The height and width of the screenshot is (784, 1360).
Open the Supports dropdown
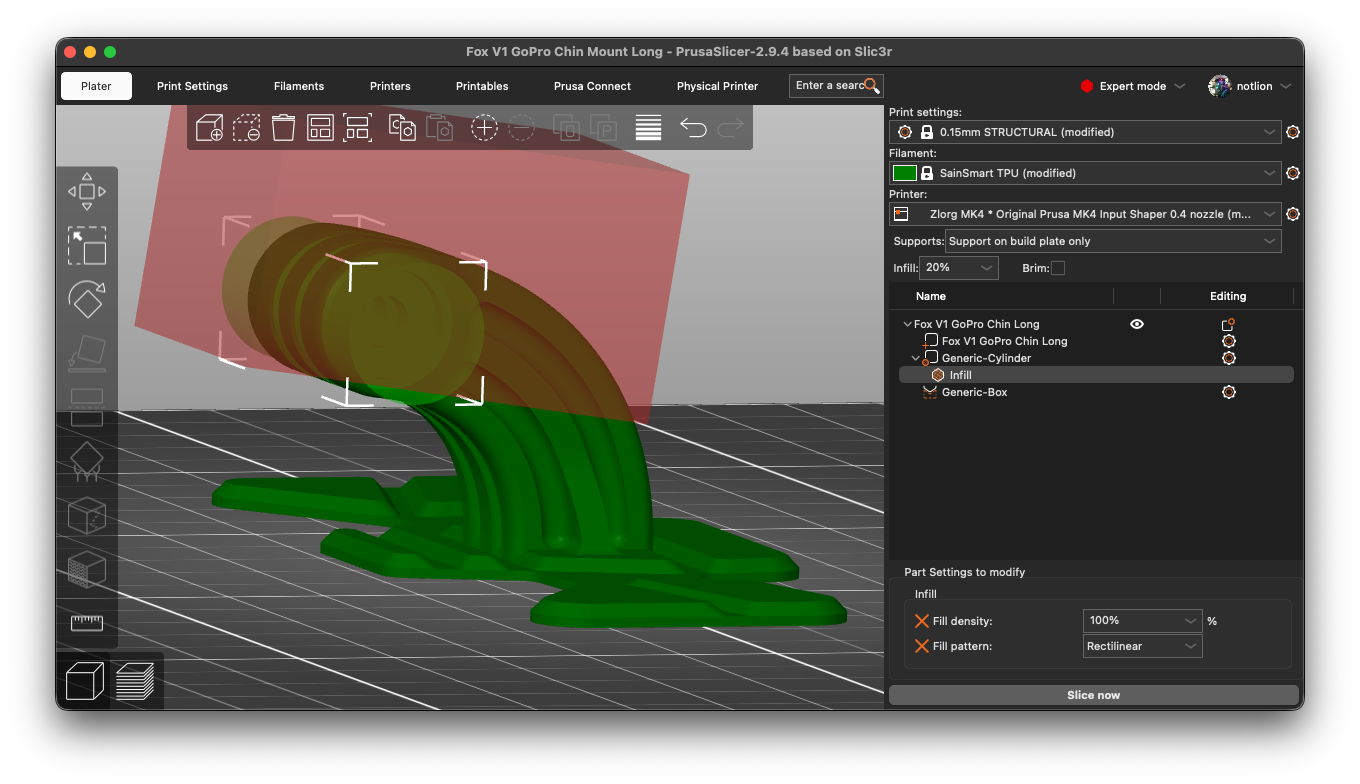coord(1113,241)
